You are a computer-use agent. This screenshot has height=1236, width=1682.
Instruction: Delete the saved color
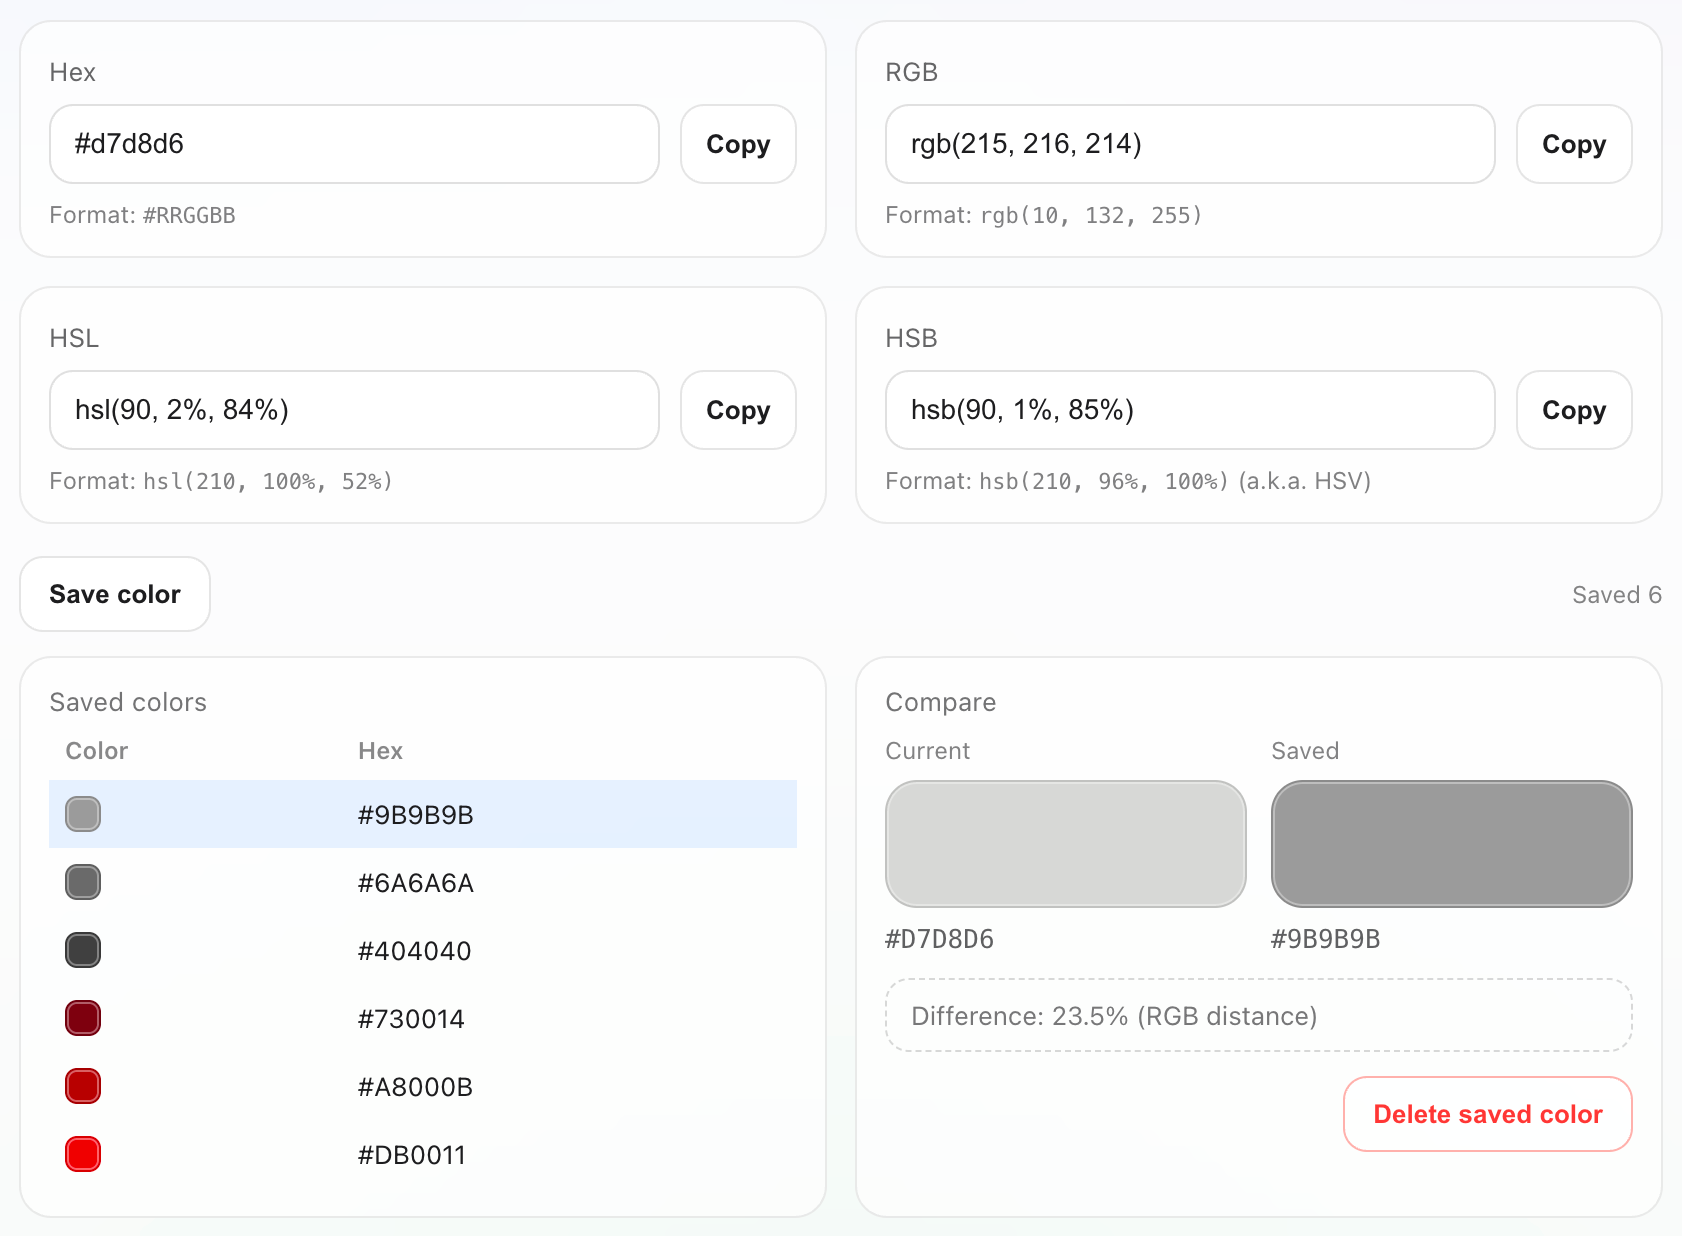(1487, 1114)
